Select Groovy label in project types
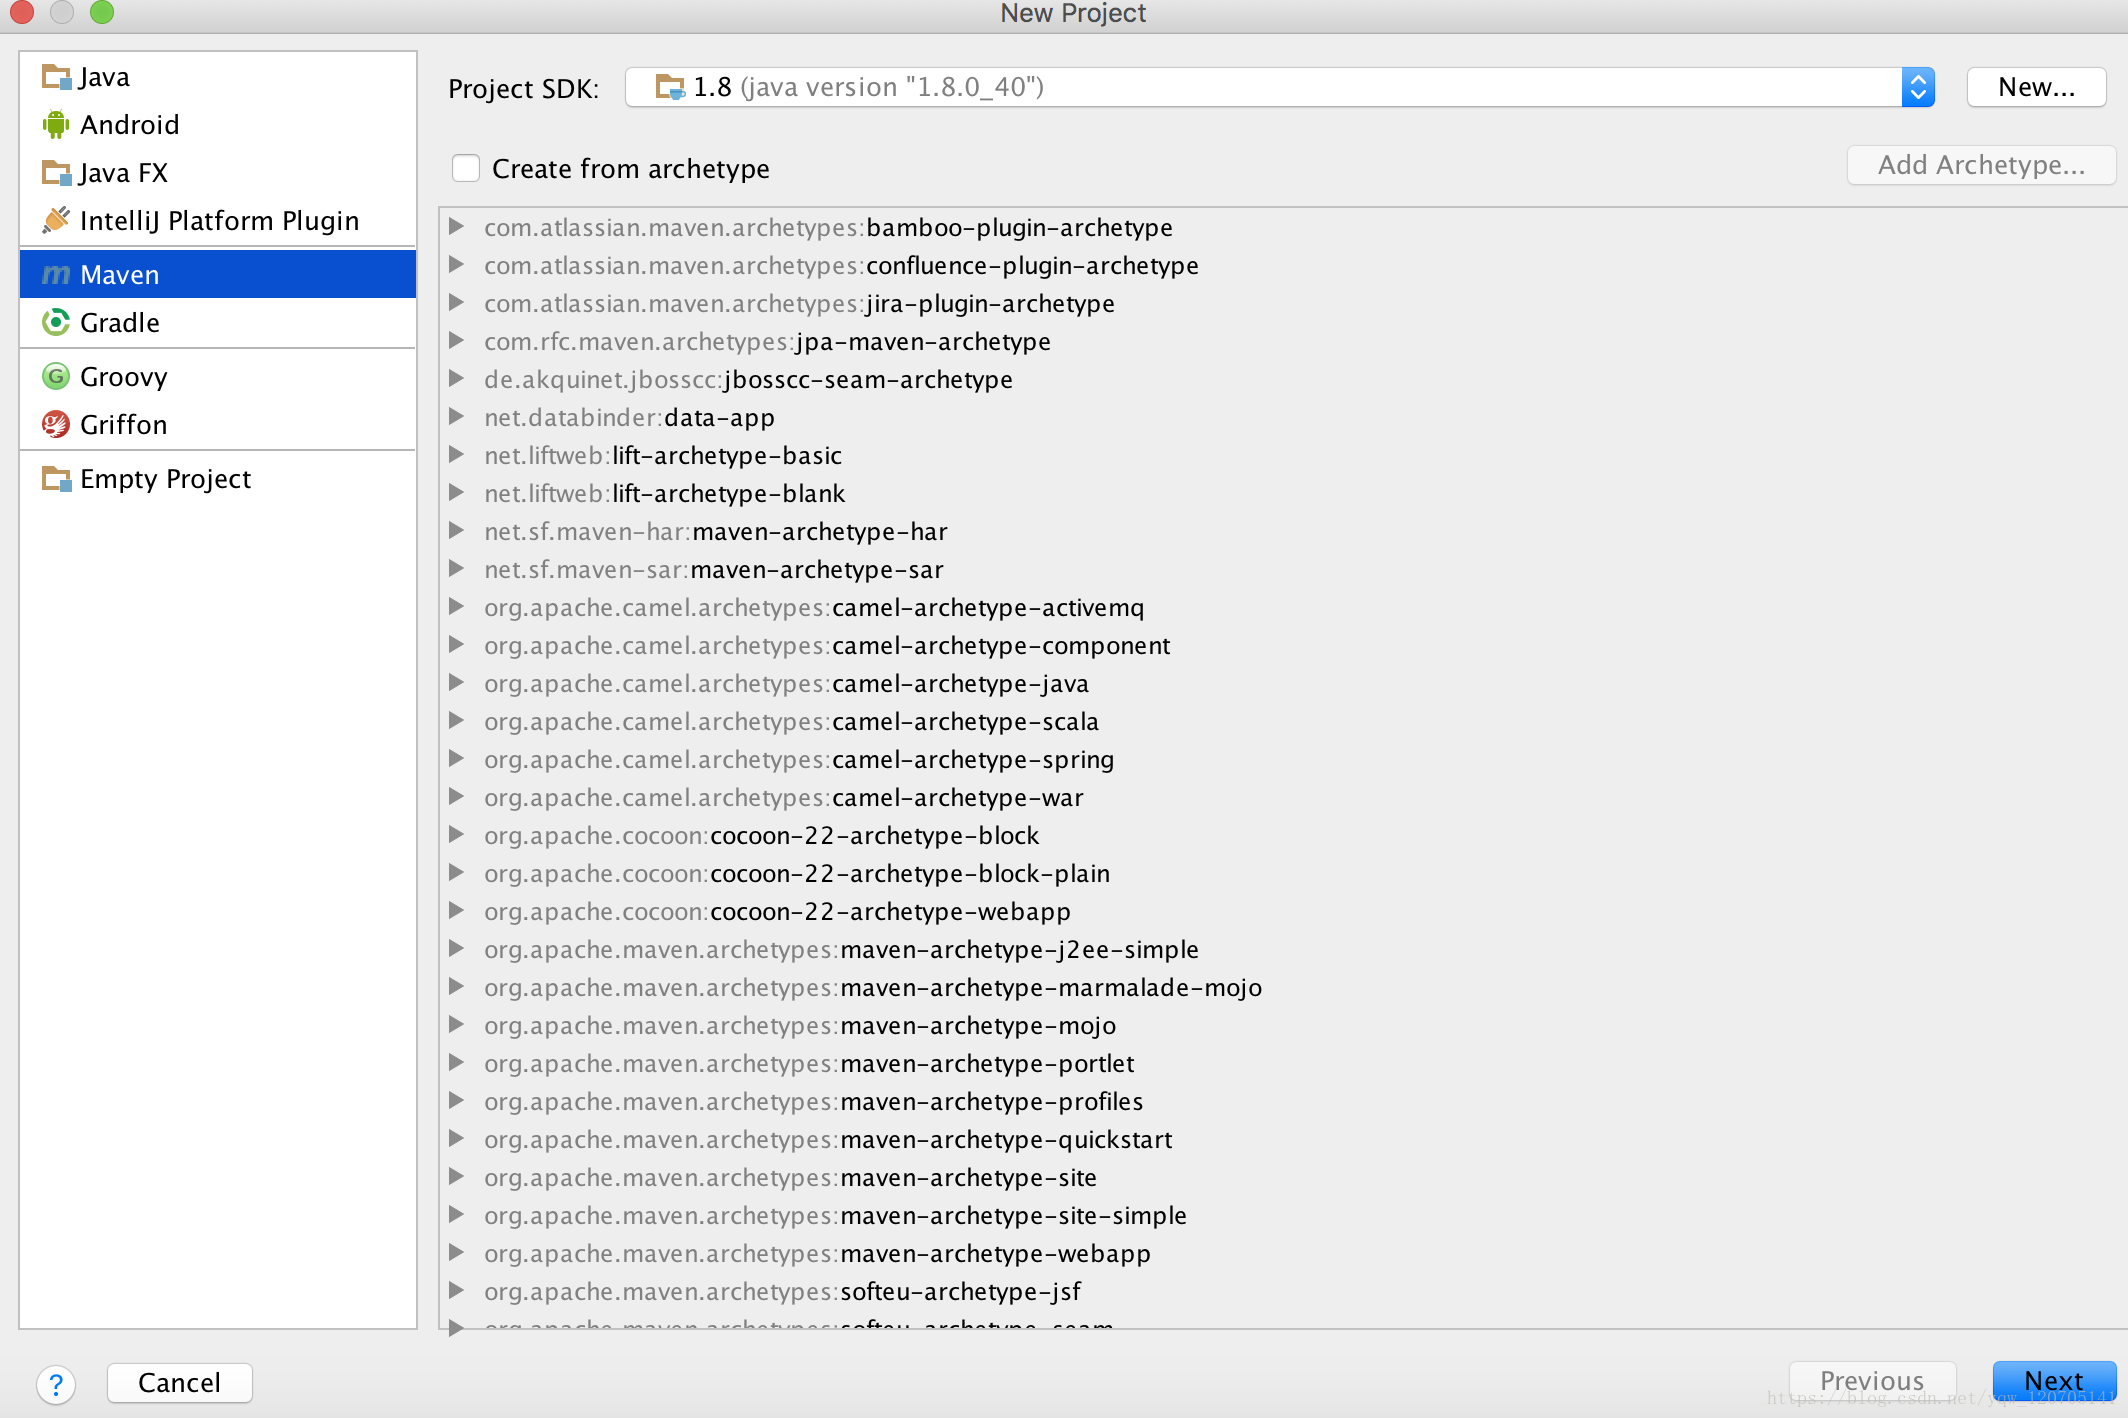Viewport: 2128px width, 1418px height. tap(124, 377)
